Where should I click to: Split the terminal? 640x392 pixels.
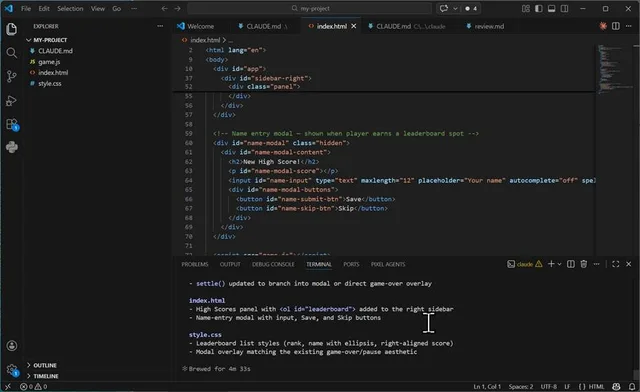pos(571,264)
